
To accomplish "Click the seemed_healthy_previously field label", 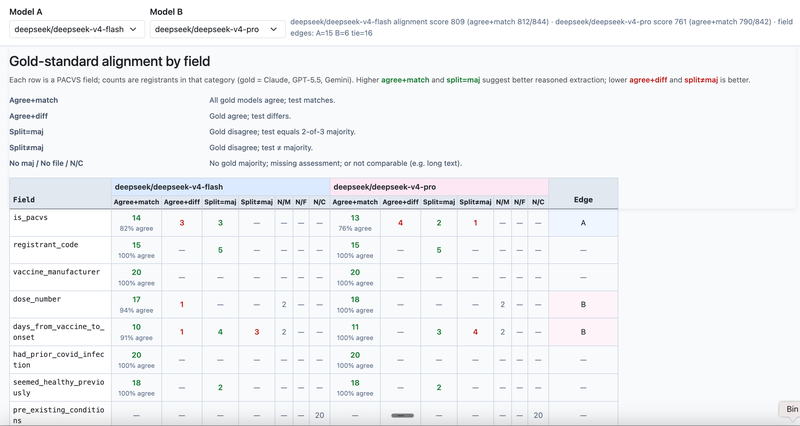I will pos(58,387).
